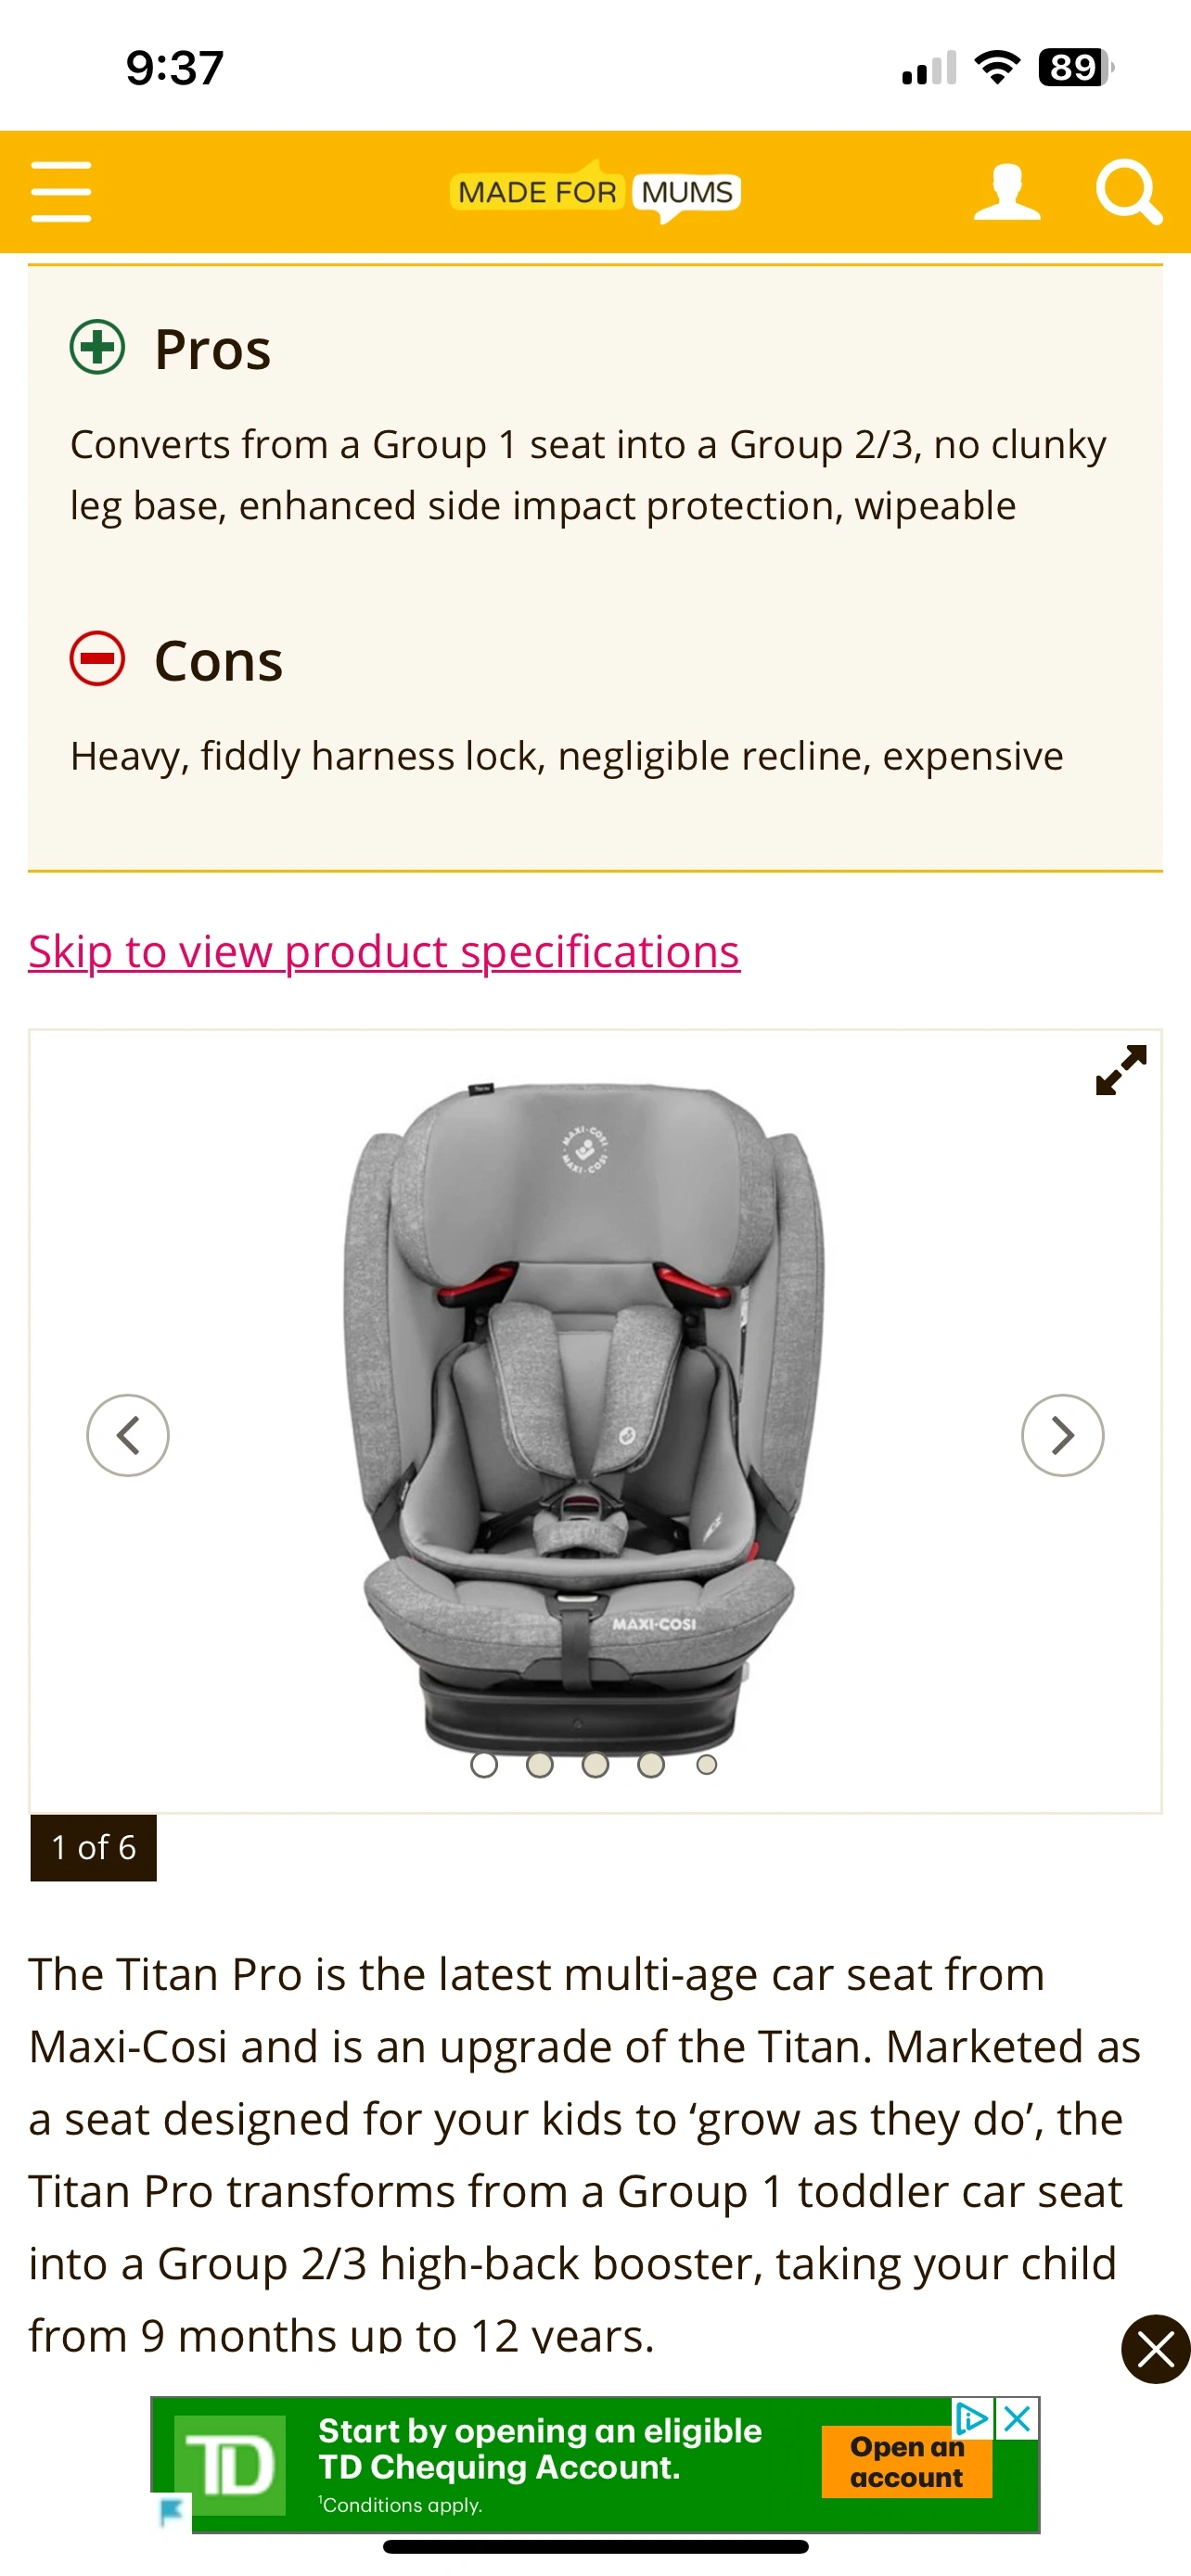Show the previous gallery image

point(128,1435)
